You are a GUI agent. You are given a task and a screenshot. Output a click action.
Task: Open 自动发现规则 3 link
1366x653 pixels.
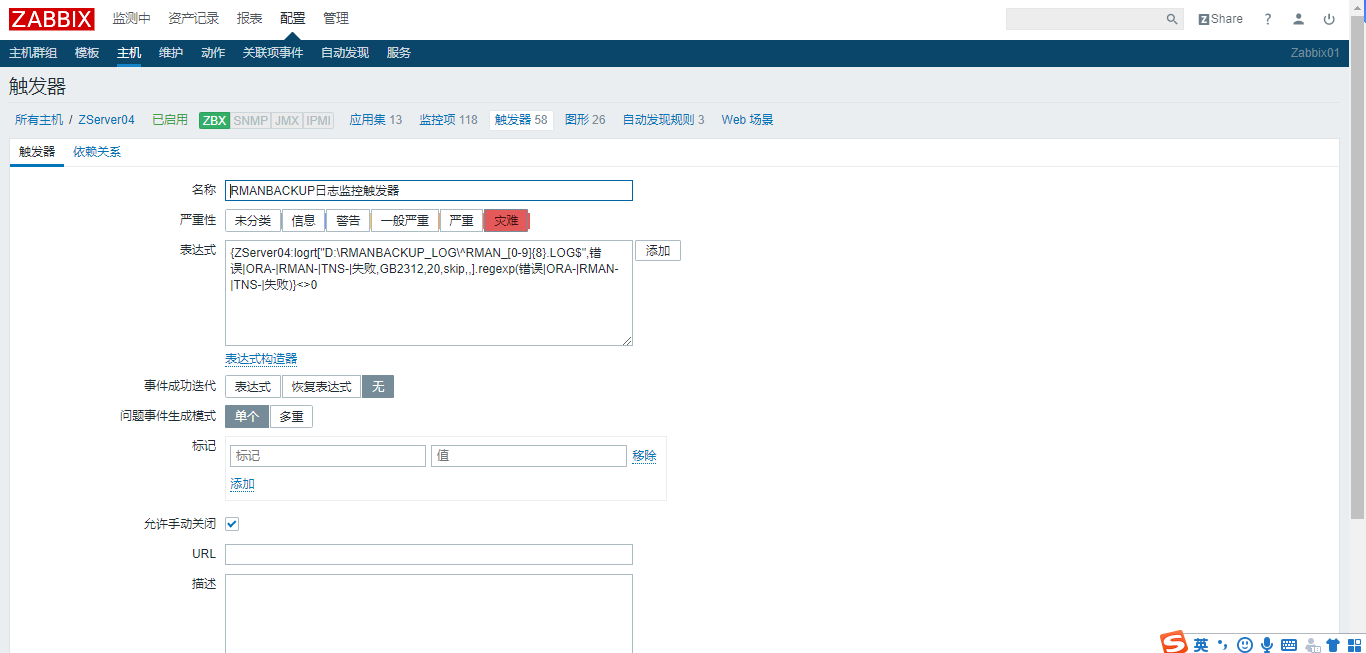[663, 120]
